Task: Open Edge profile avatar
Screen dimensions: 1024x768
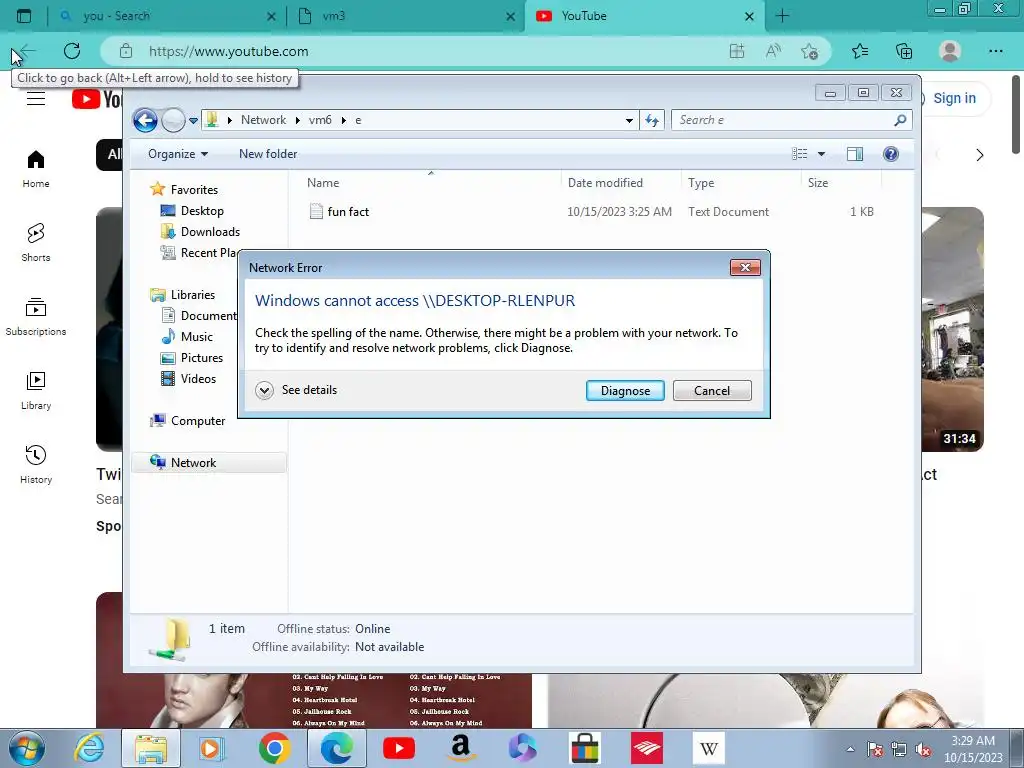Action: 950,51
